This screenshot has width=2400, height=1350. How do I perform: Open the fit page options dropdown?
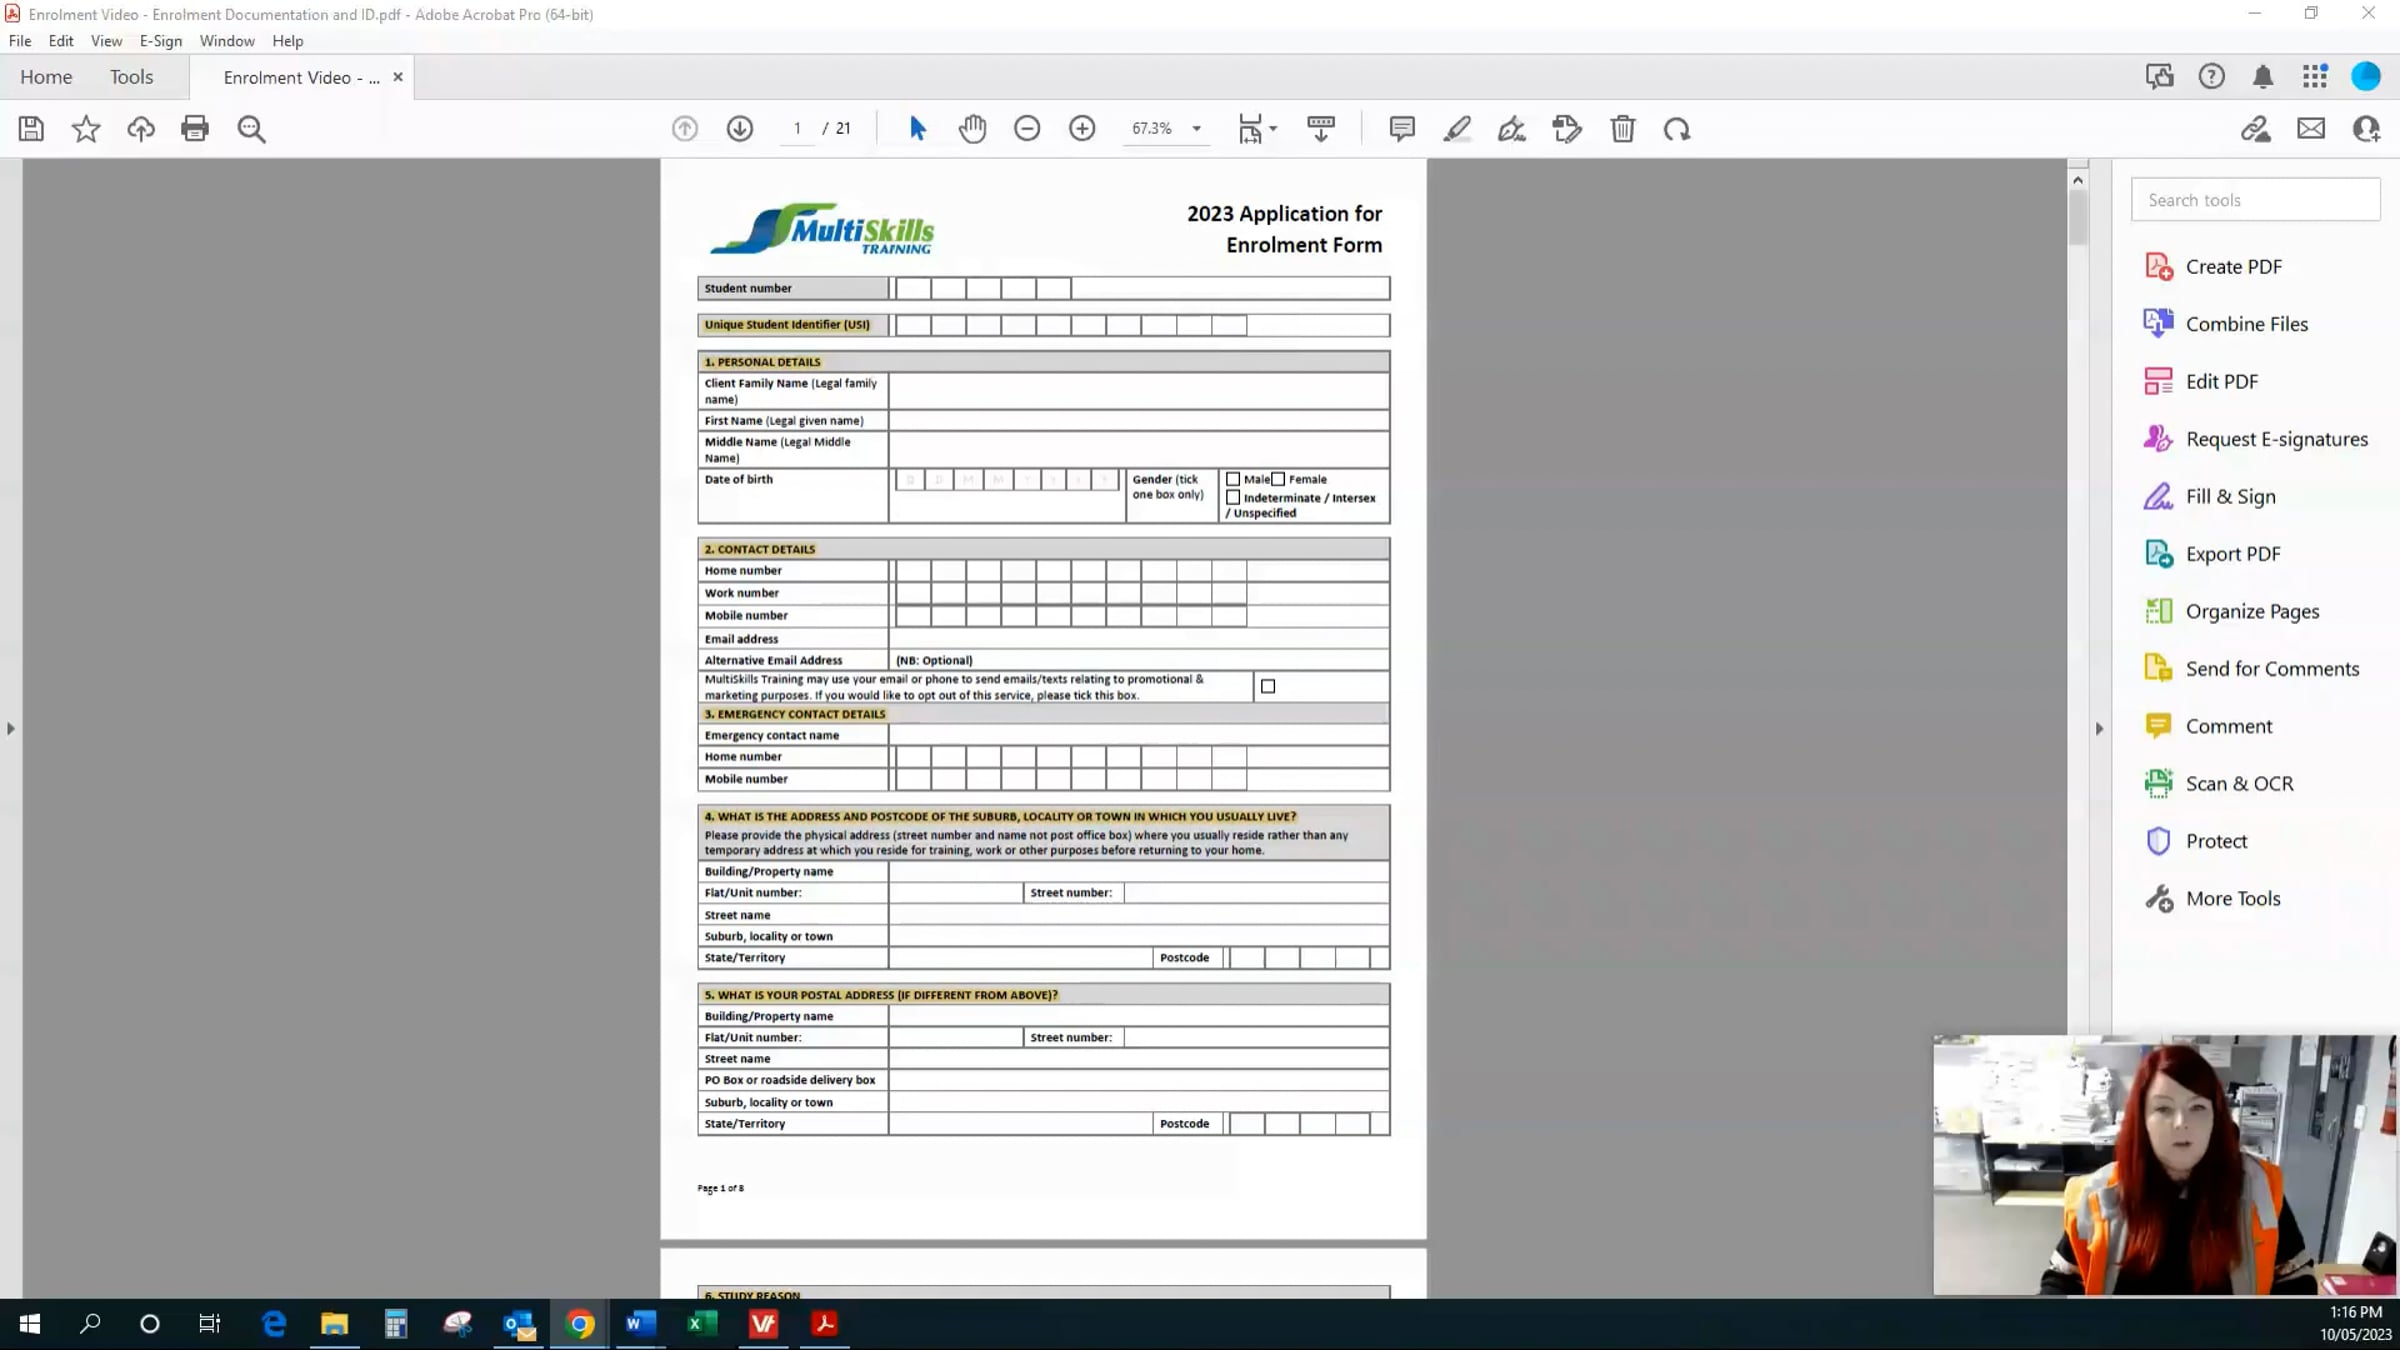[x=1273, y=129]
